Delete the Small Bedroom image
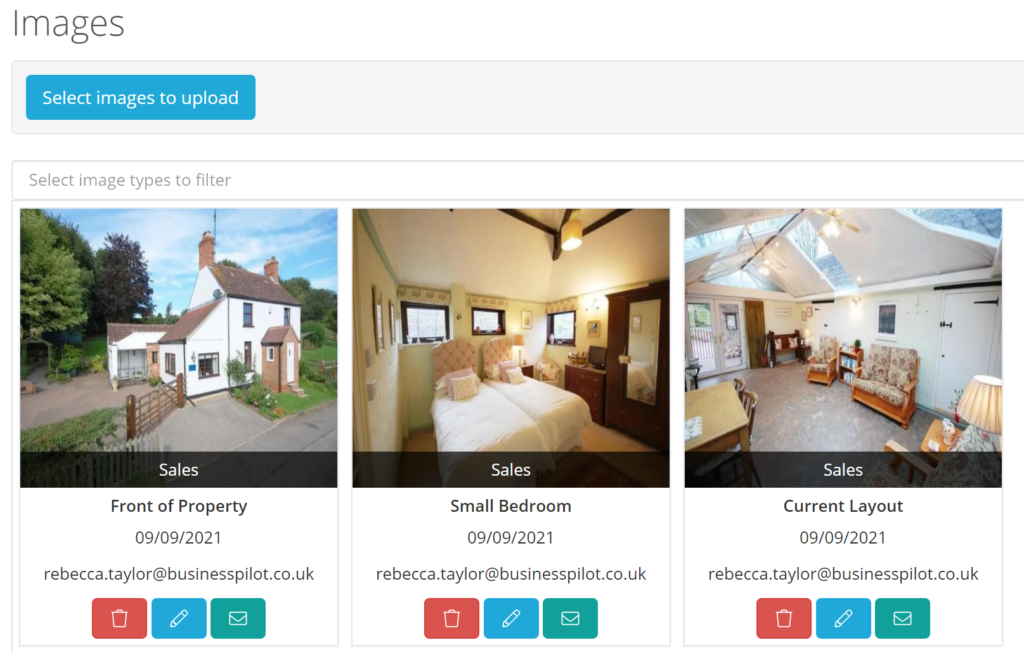Image resolution: width=1024 pixels, height=652 pixels. tap(451, 618)
